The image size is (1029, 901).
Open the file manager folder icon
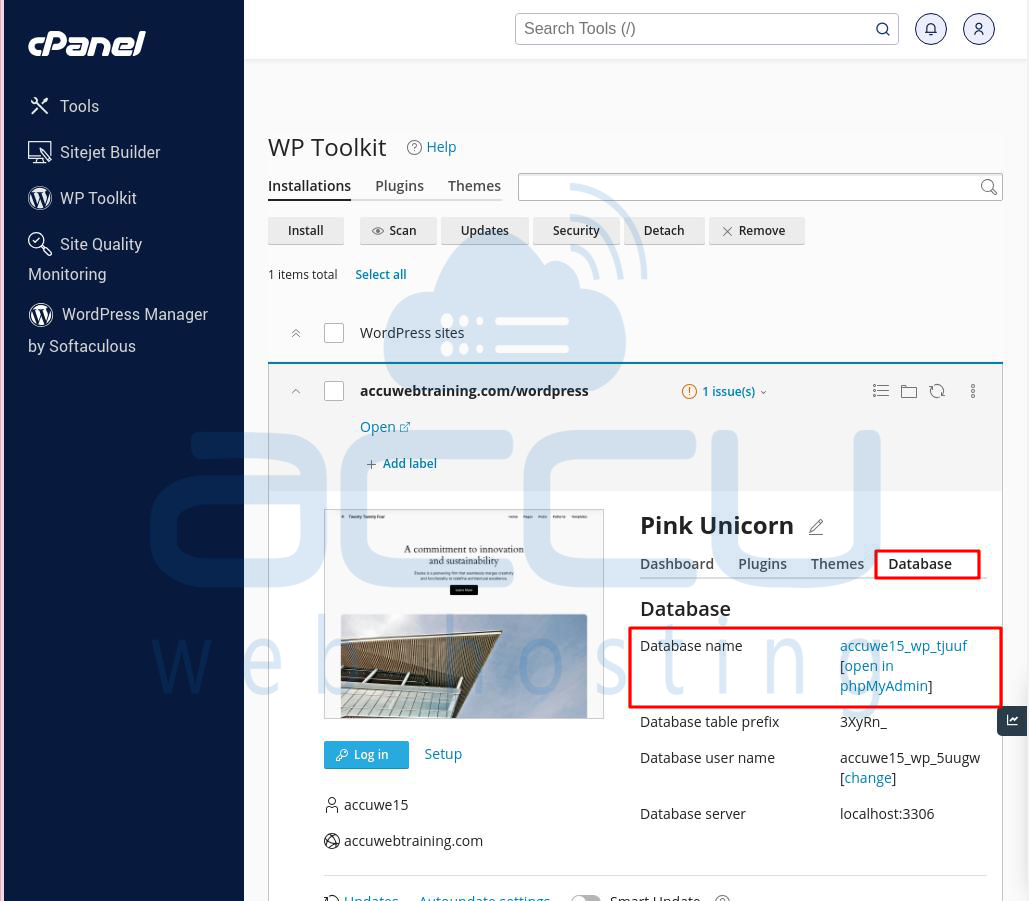[909, 392]
